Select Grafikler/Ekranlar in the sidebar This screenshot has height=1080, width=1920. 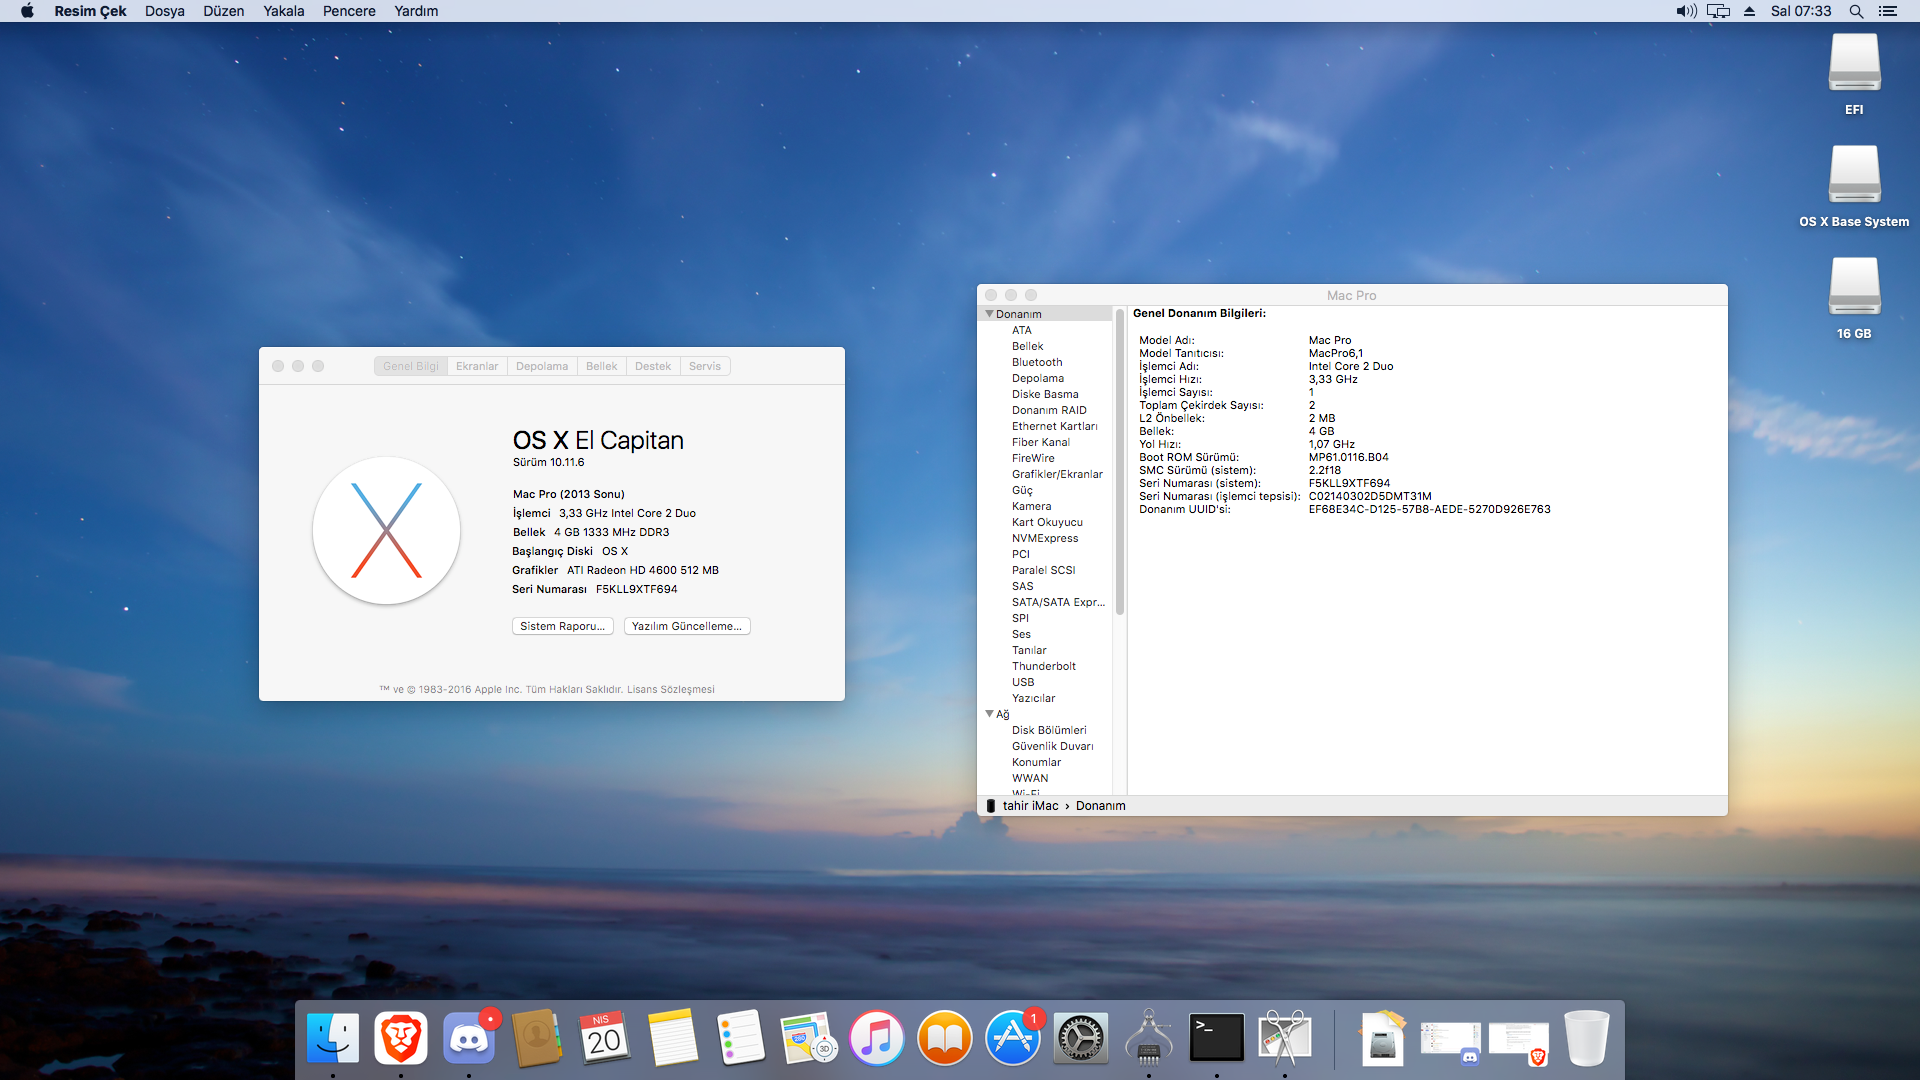tap(1057, 474)
